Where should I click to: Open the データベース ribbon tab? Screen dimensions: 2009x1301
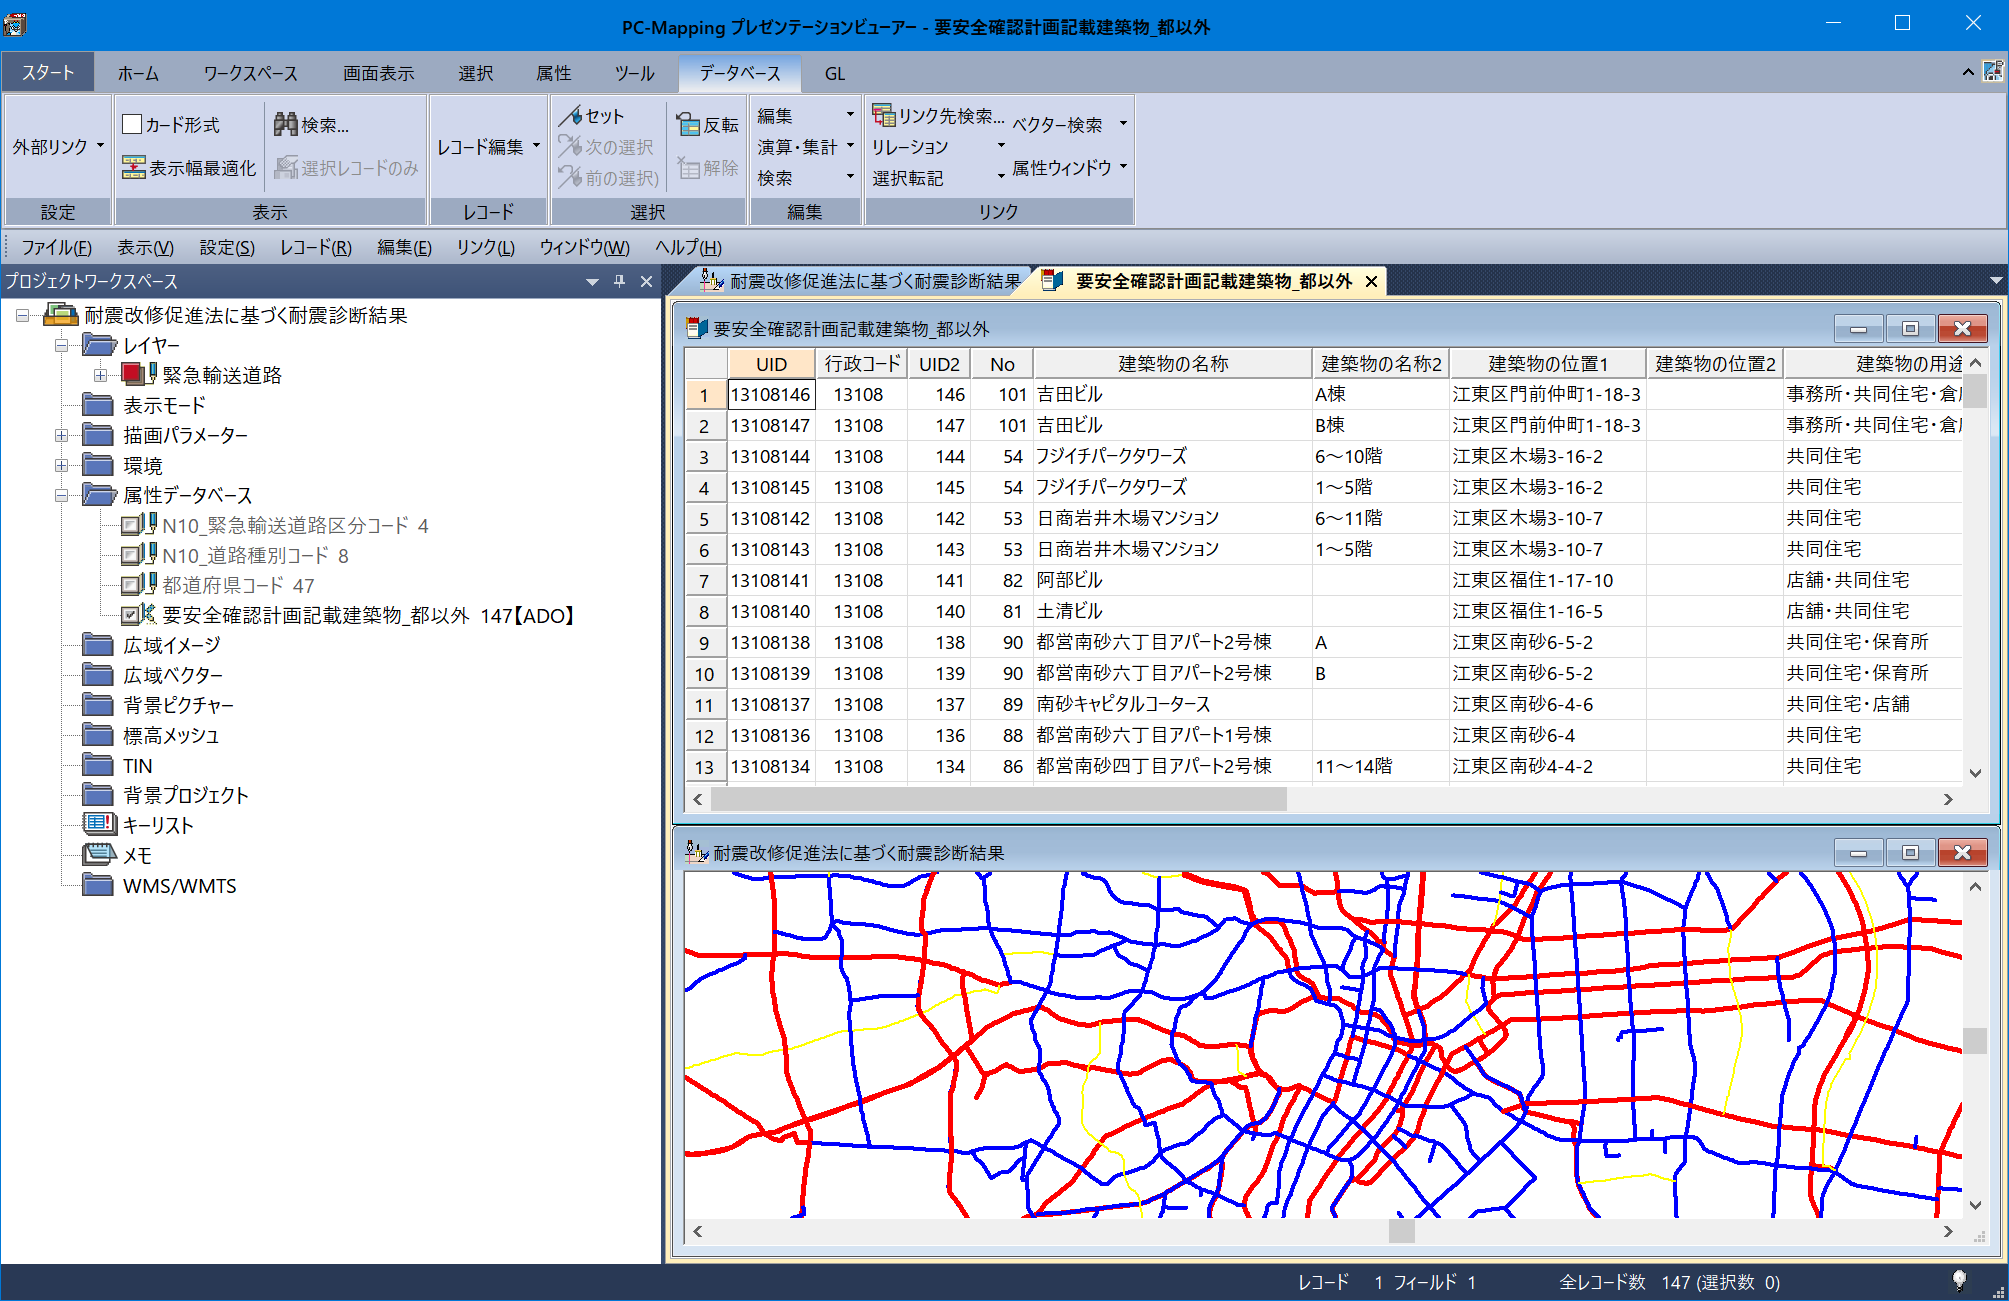point(740,73)
